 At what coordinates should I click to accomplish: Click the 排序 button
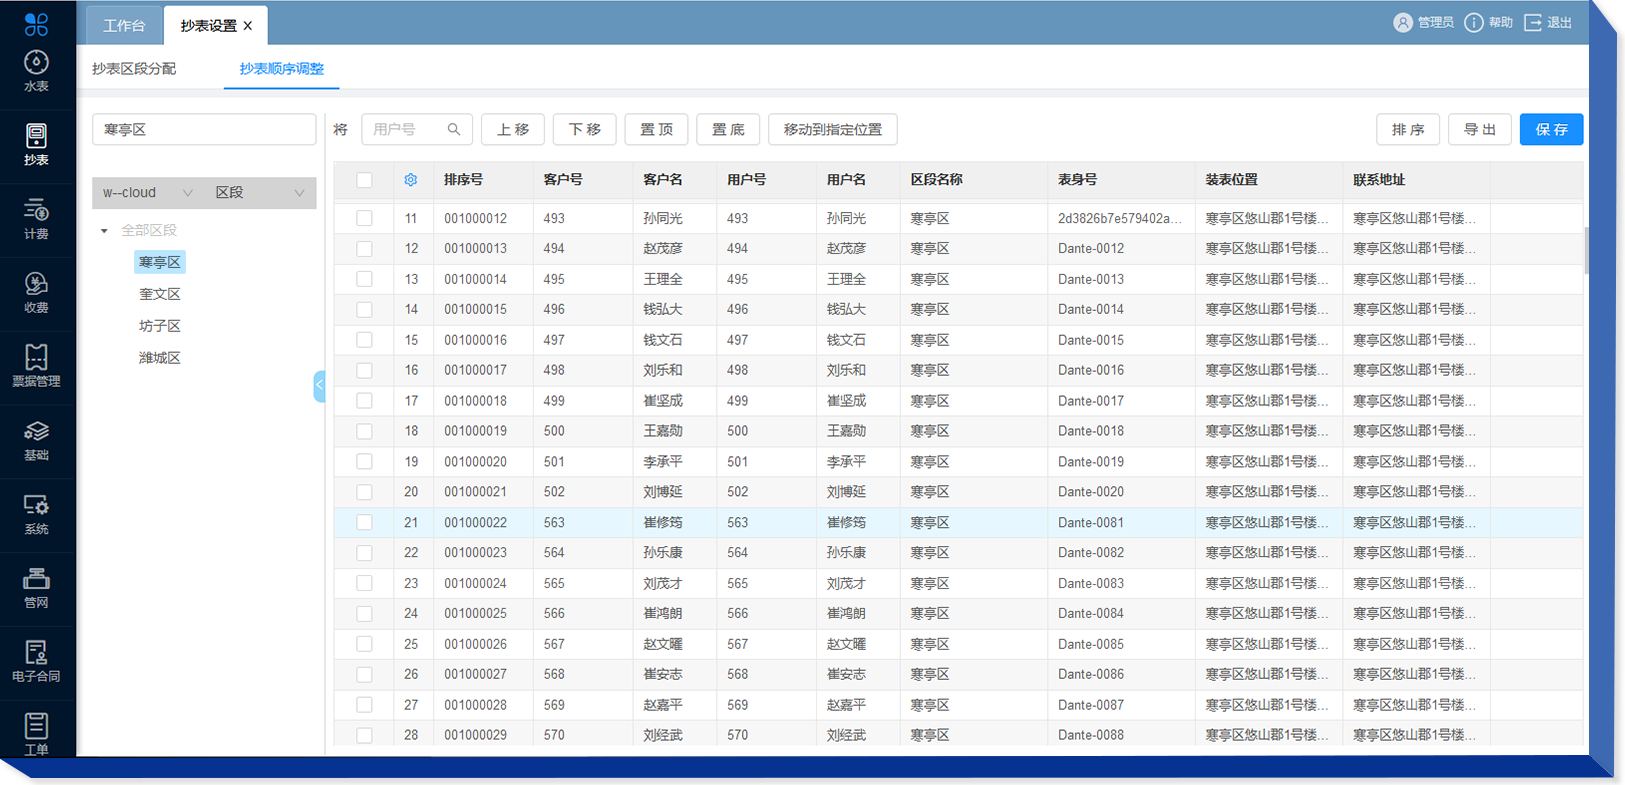(1408, 129)
